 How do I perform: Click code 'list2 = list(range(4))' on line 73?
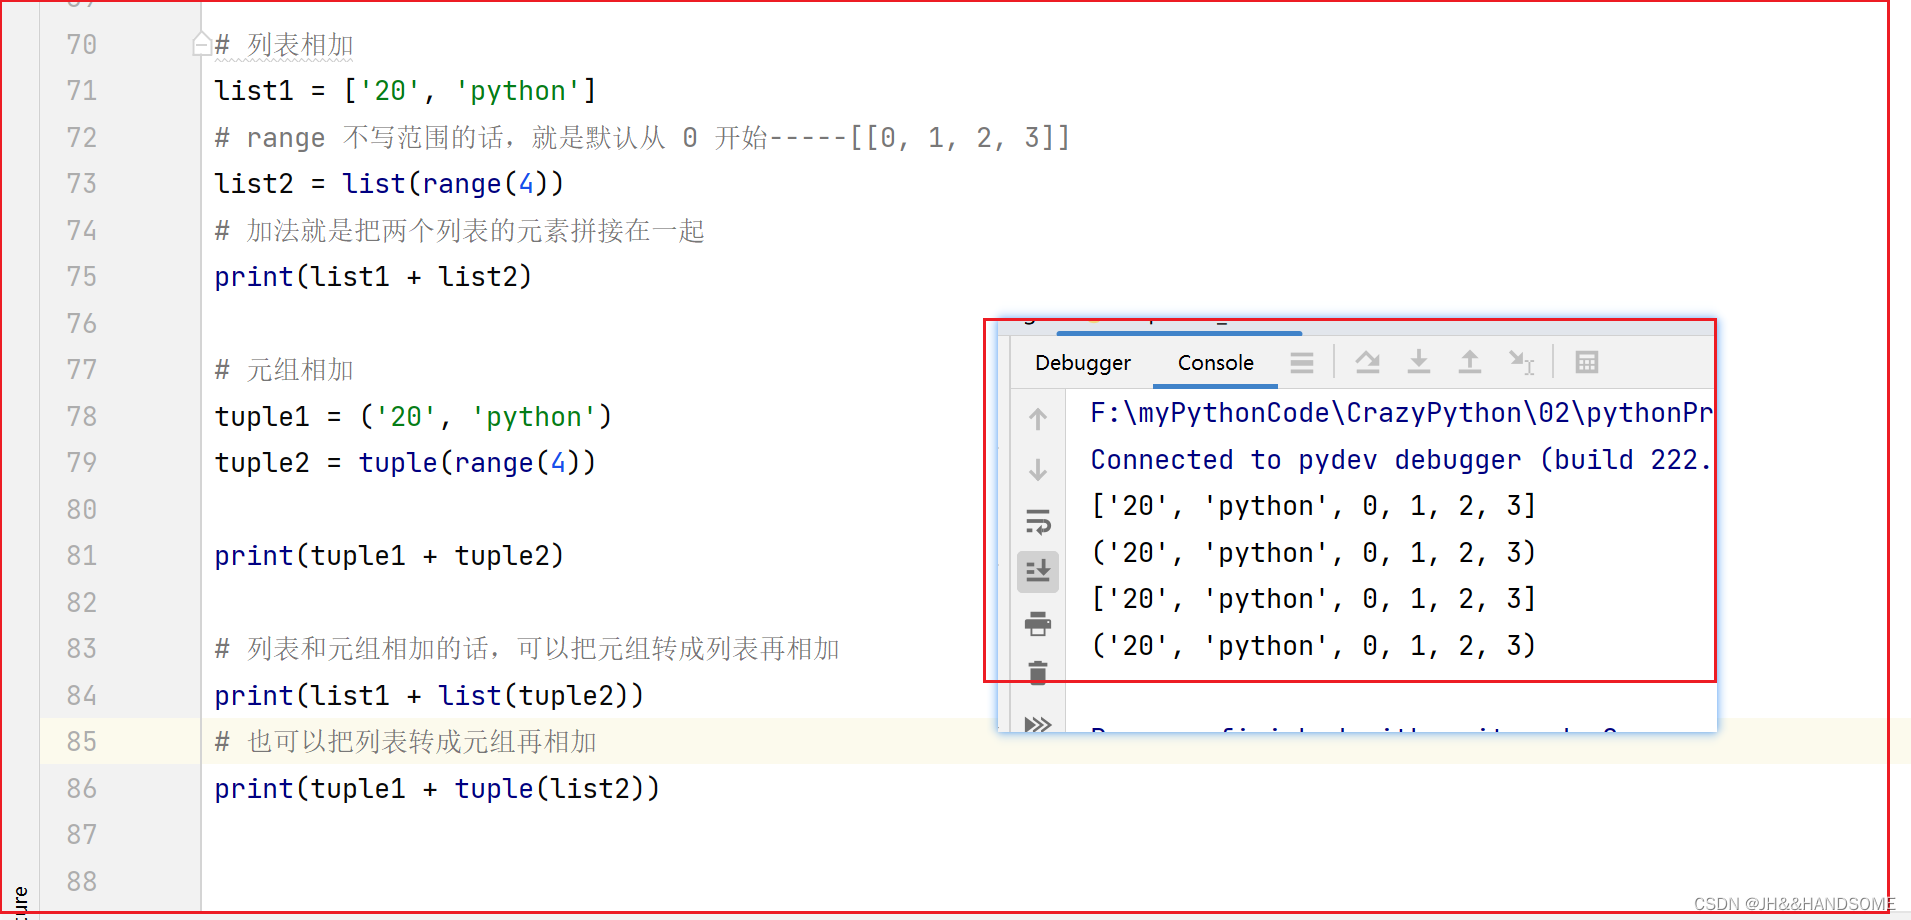click(x=389, y=184)
